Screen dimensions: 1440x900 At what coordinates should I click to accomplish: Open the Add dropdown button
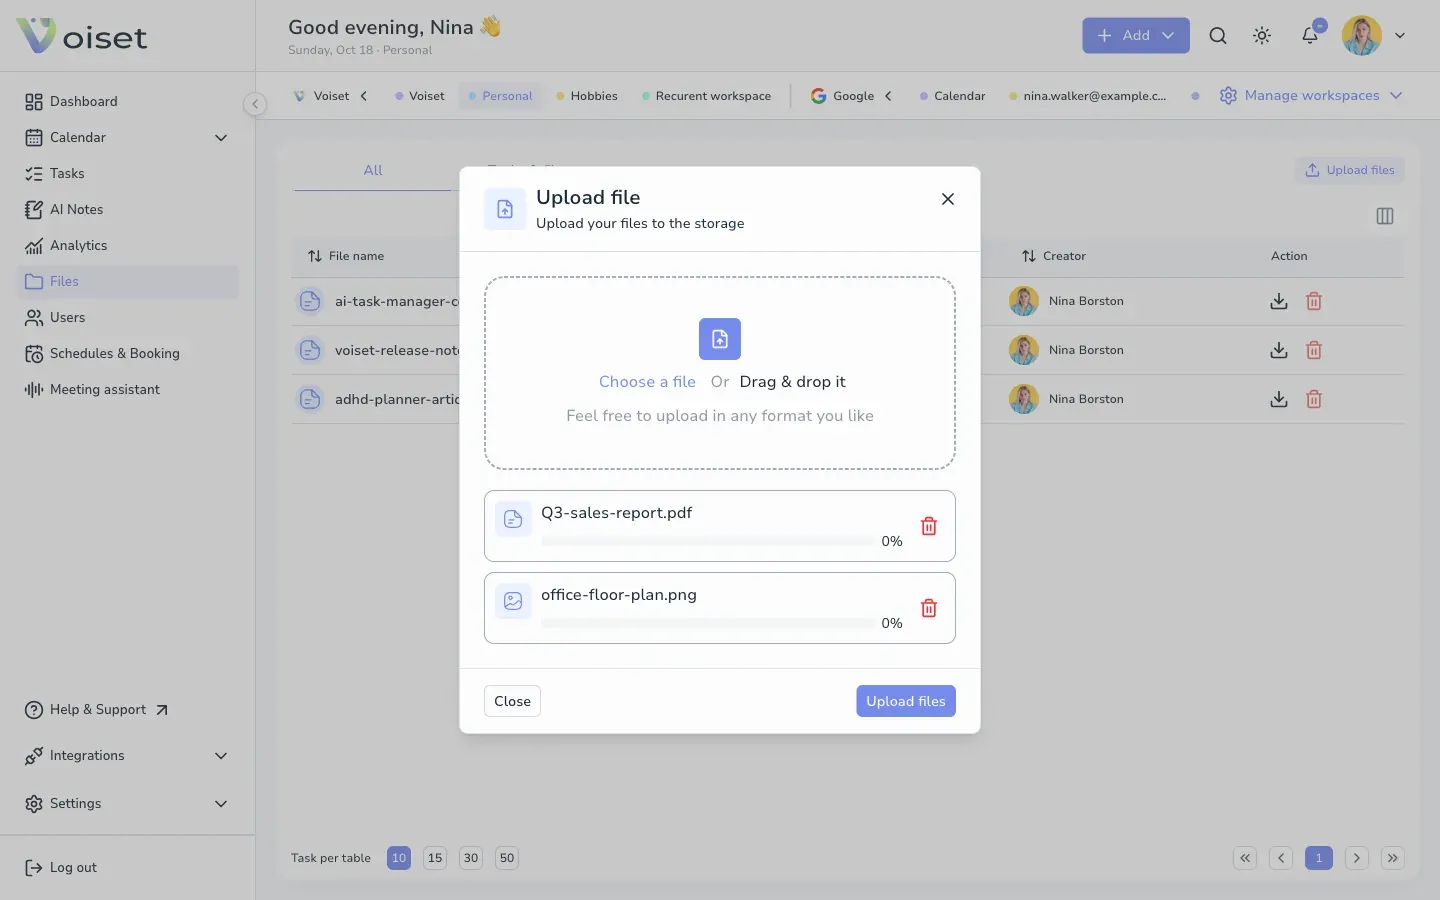(1136, 35)
